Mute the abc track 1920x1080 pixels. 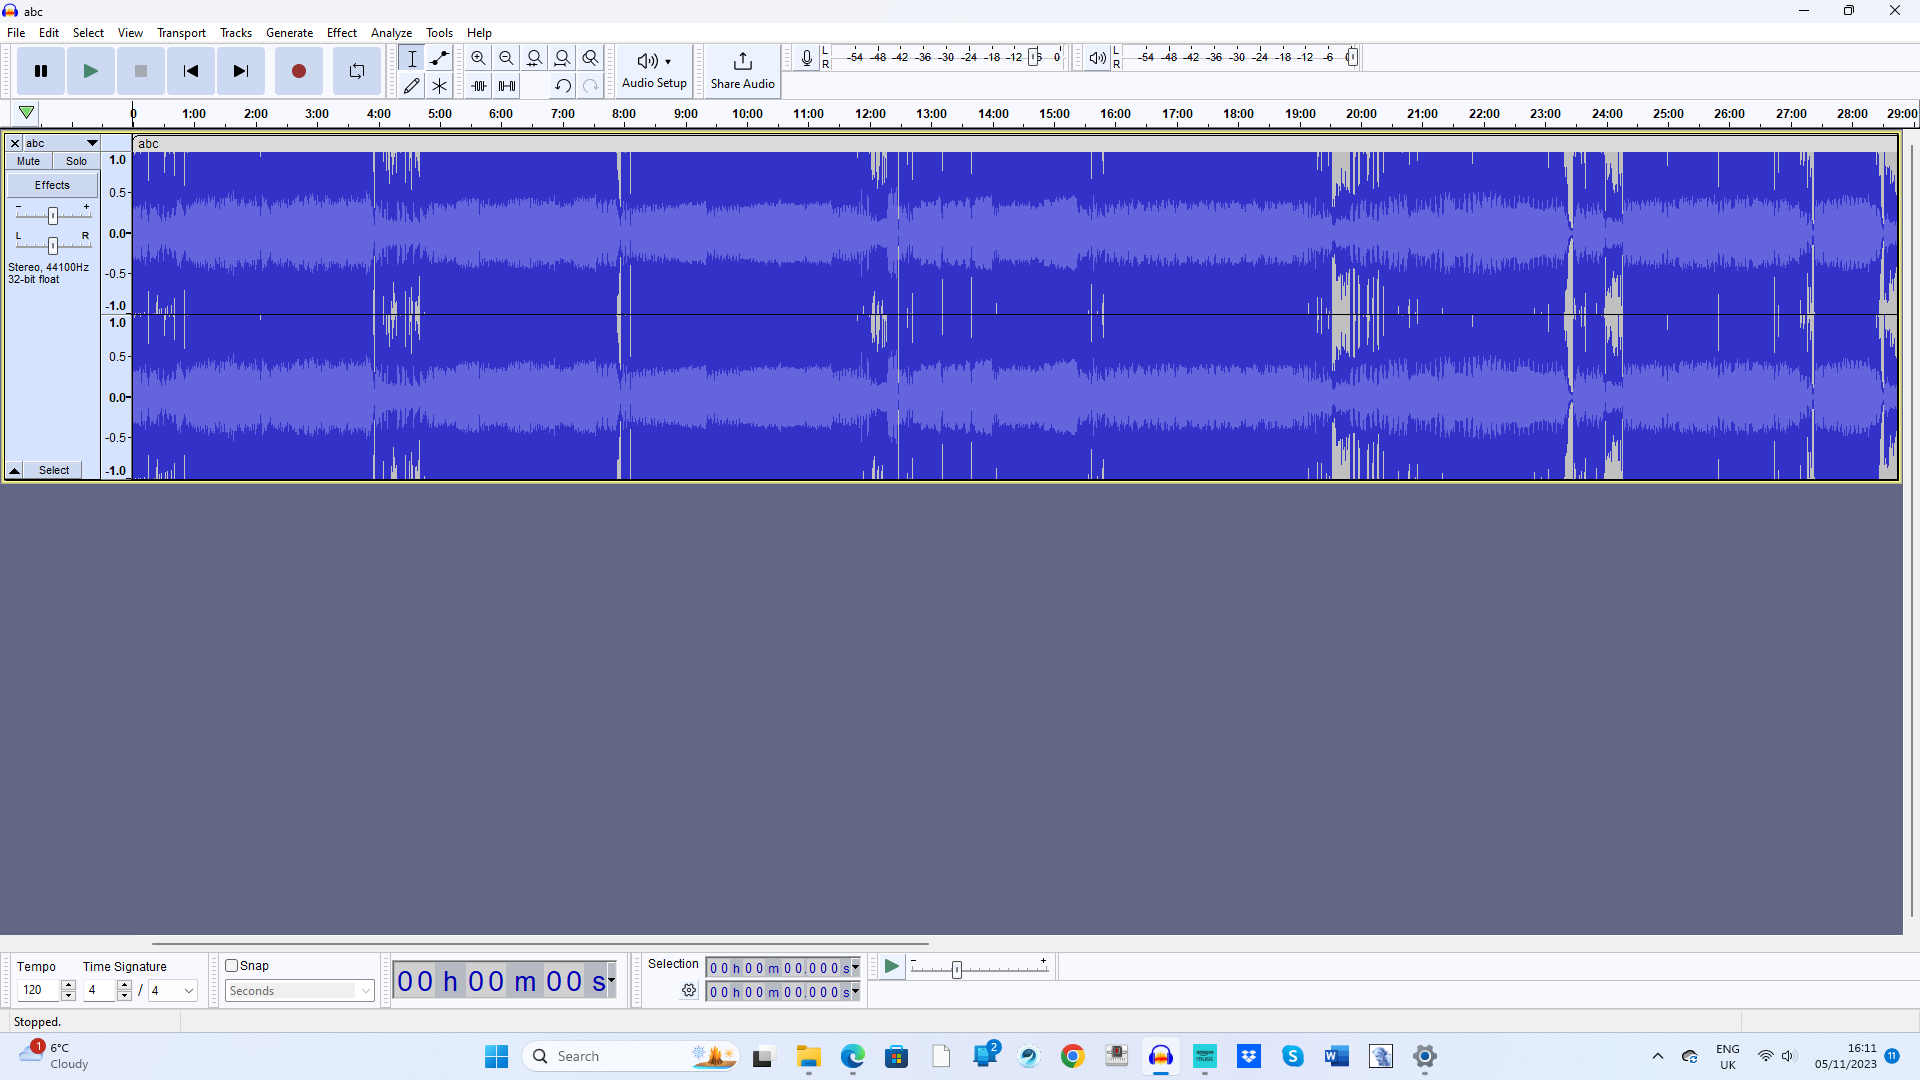tap(28, 161)
